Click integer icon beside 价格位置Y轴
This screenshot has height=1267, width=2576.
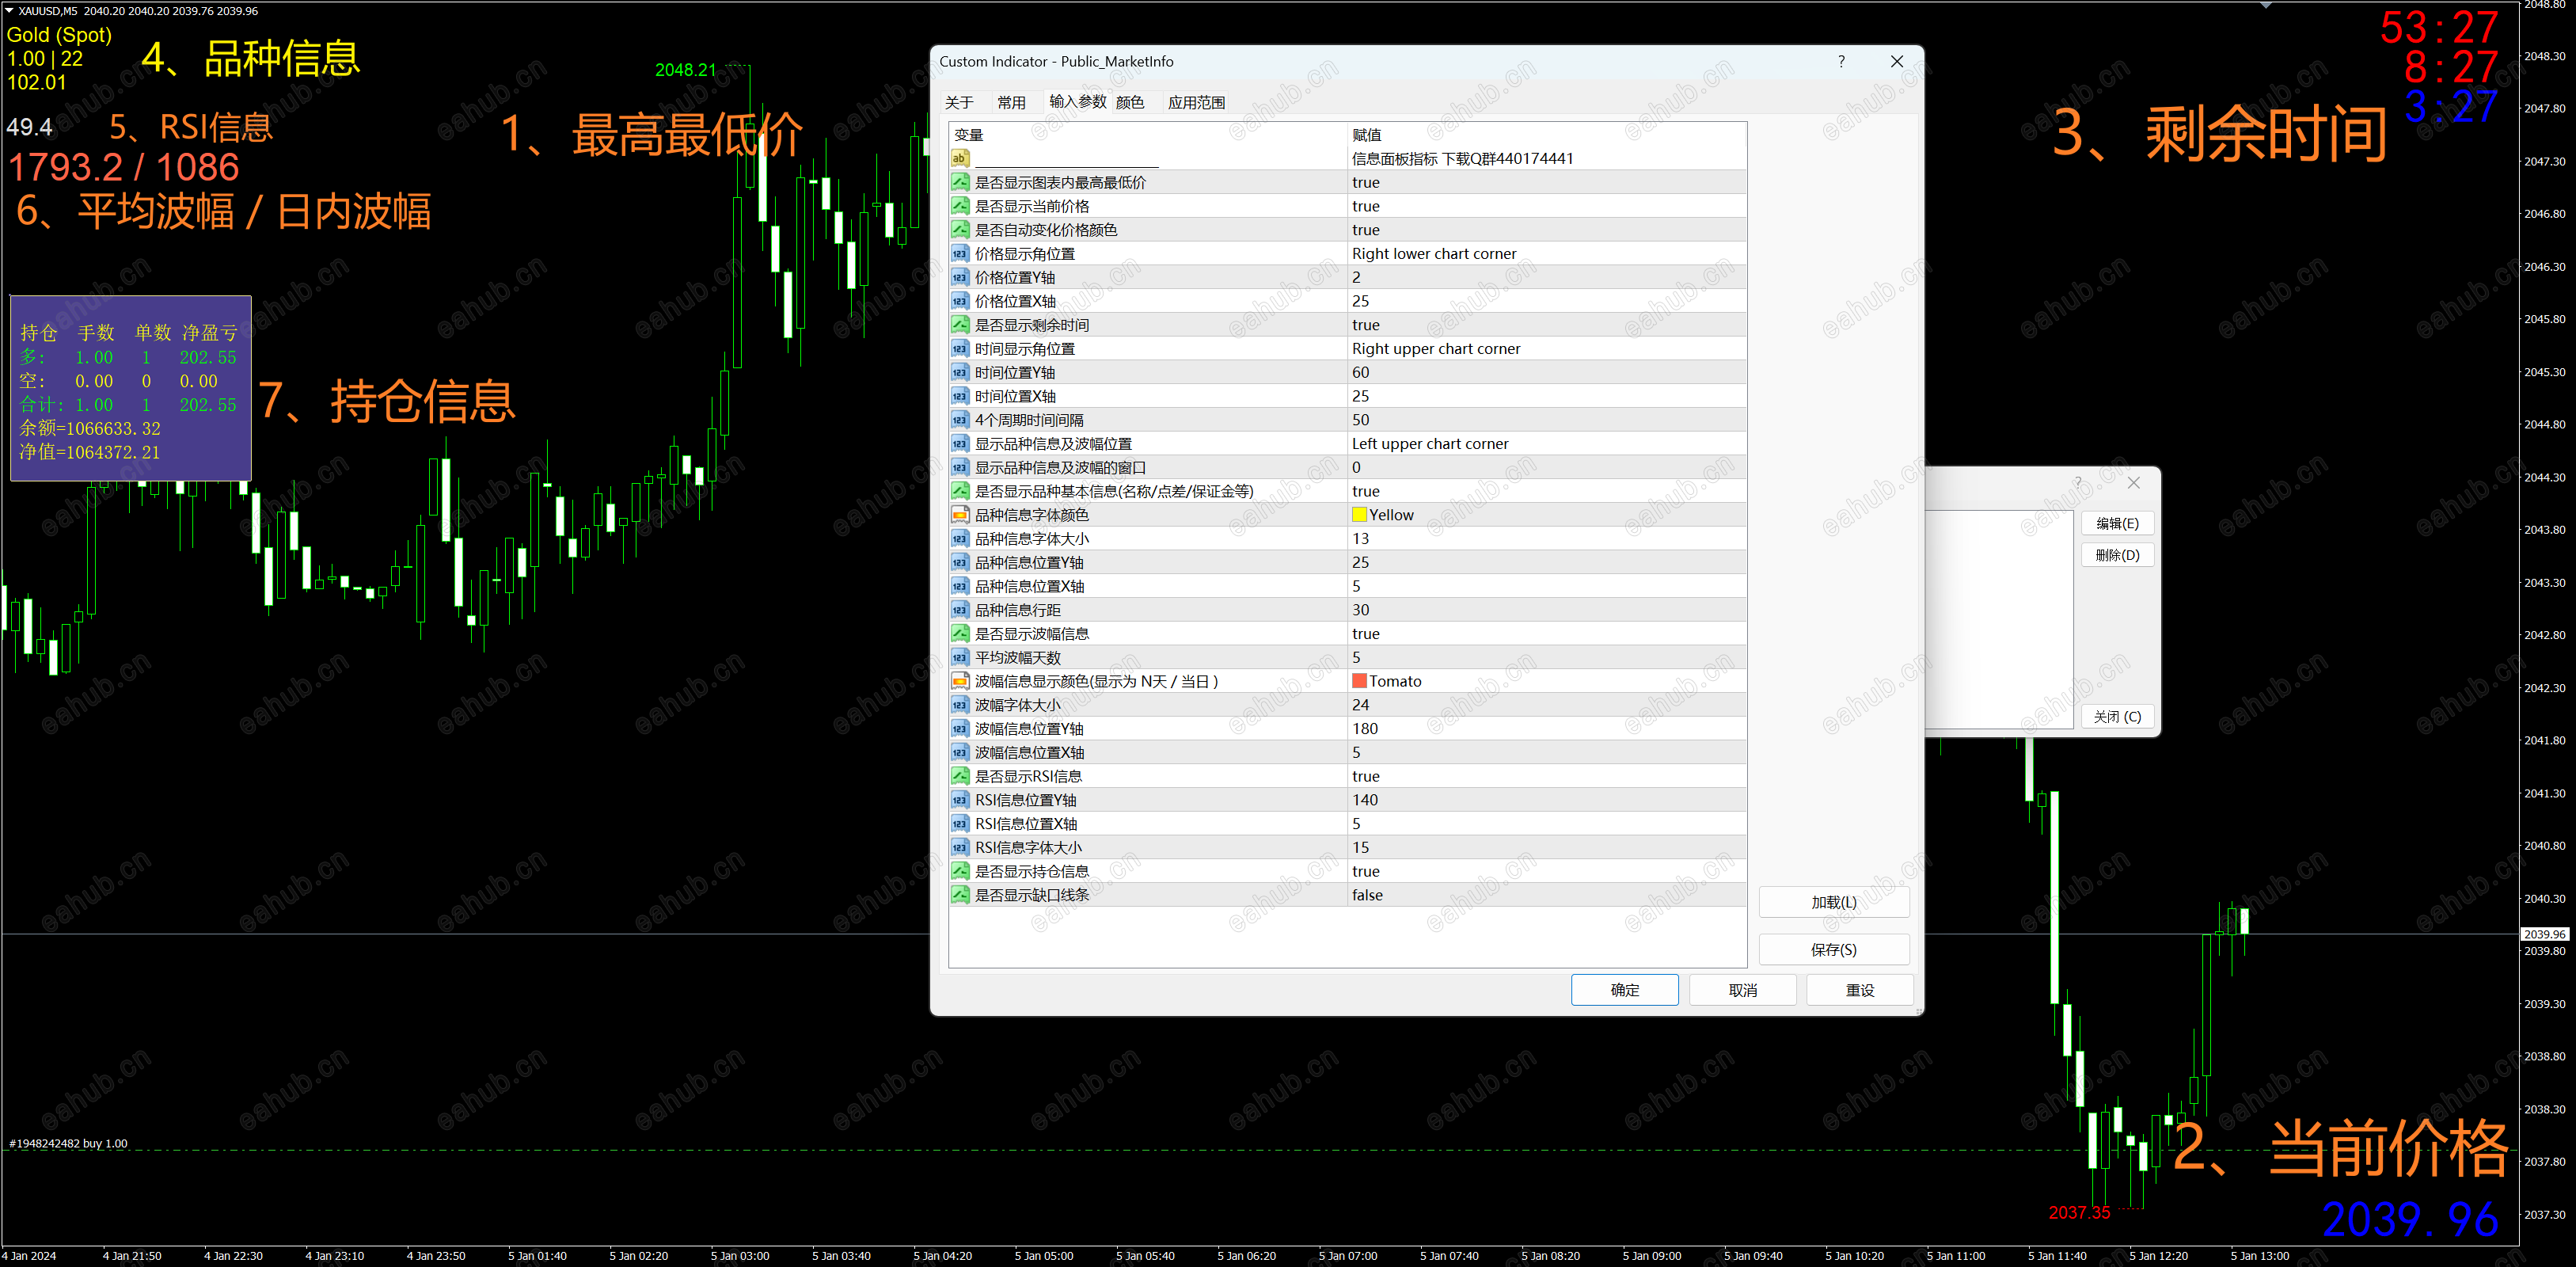coord(959,277)
